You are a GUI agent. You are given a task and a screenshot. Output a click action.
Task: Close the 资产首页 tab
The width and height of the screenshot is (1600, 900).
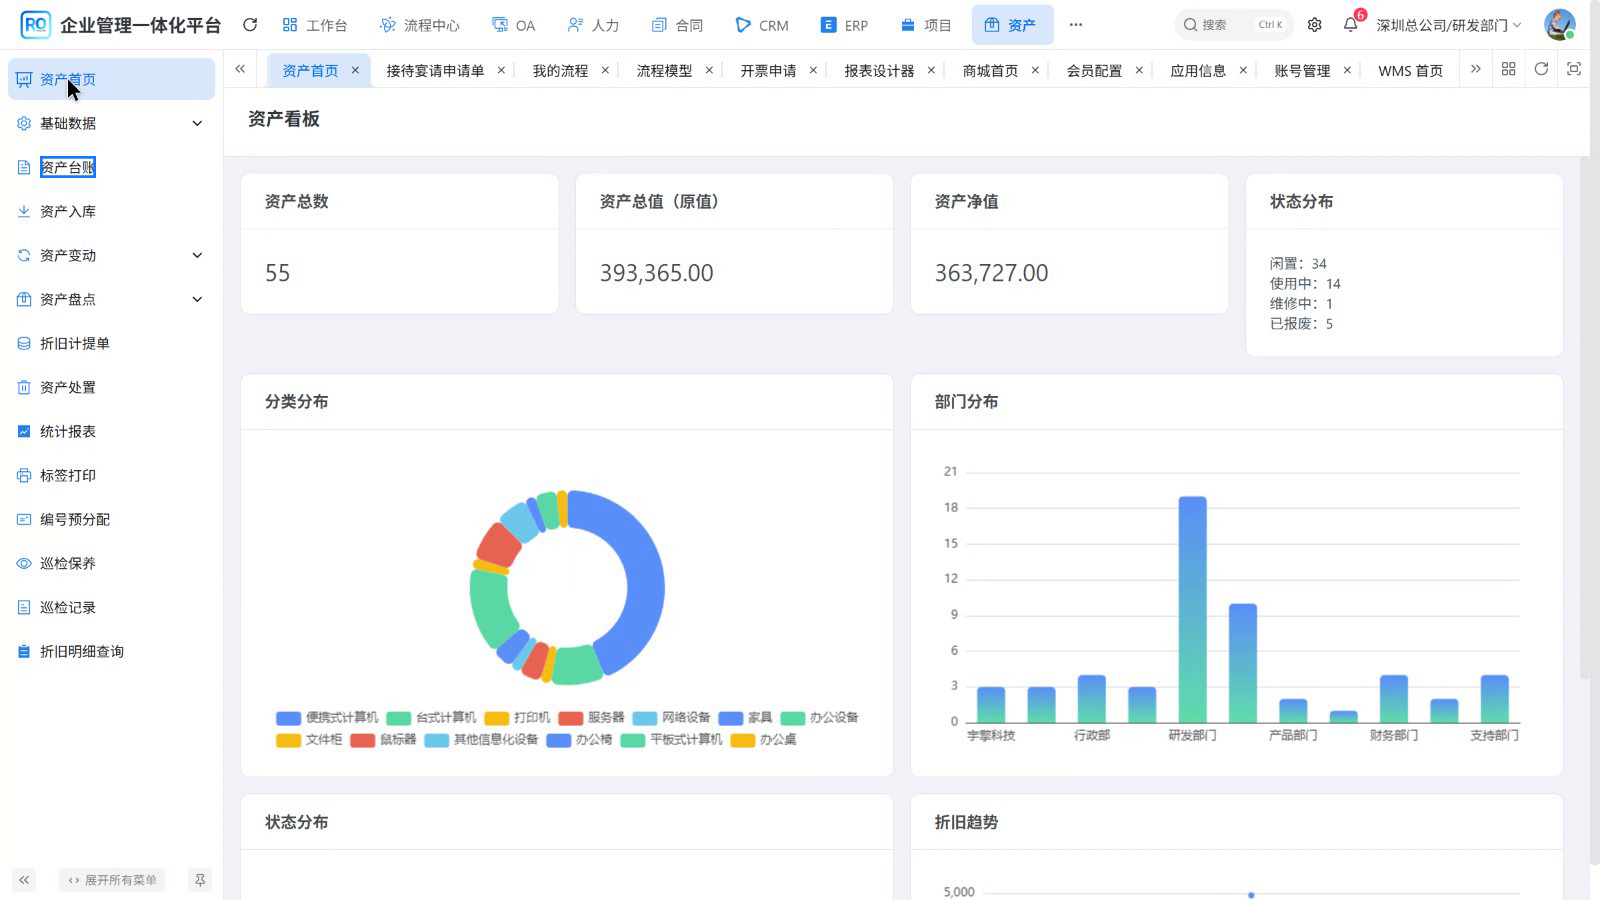355,70
